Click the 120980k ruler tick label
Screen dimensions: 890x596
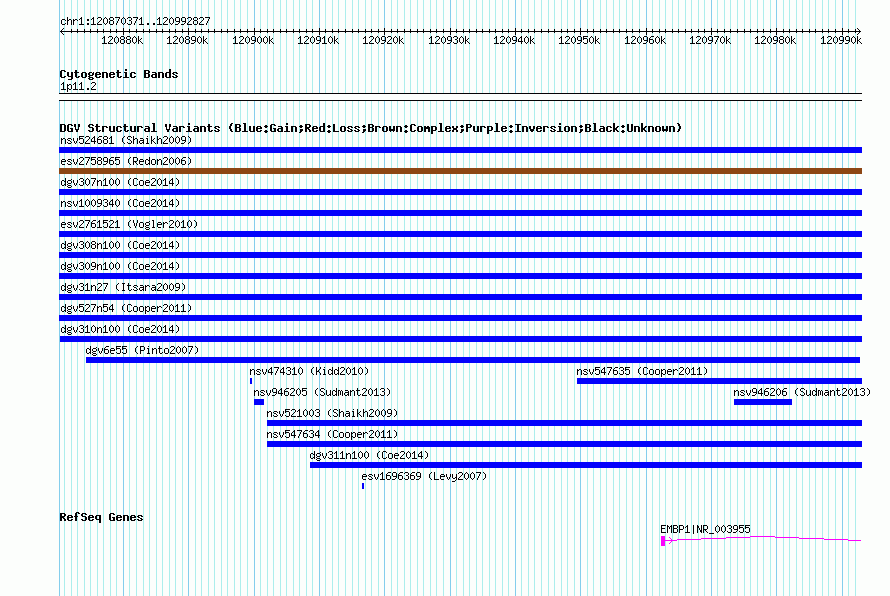click(x=775, y=40)
